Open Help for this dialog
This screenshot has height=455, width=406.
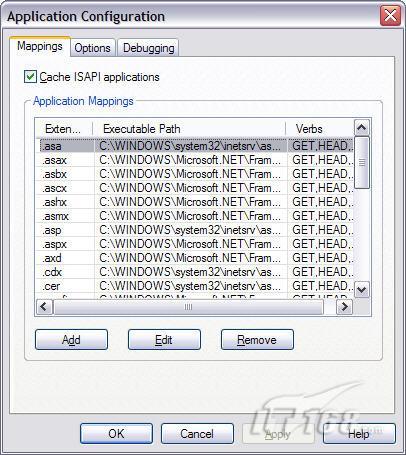pyautogui.click(x=359, y=434)
